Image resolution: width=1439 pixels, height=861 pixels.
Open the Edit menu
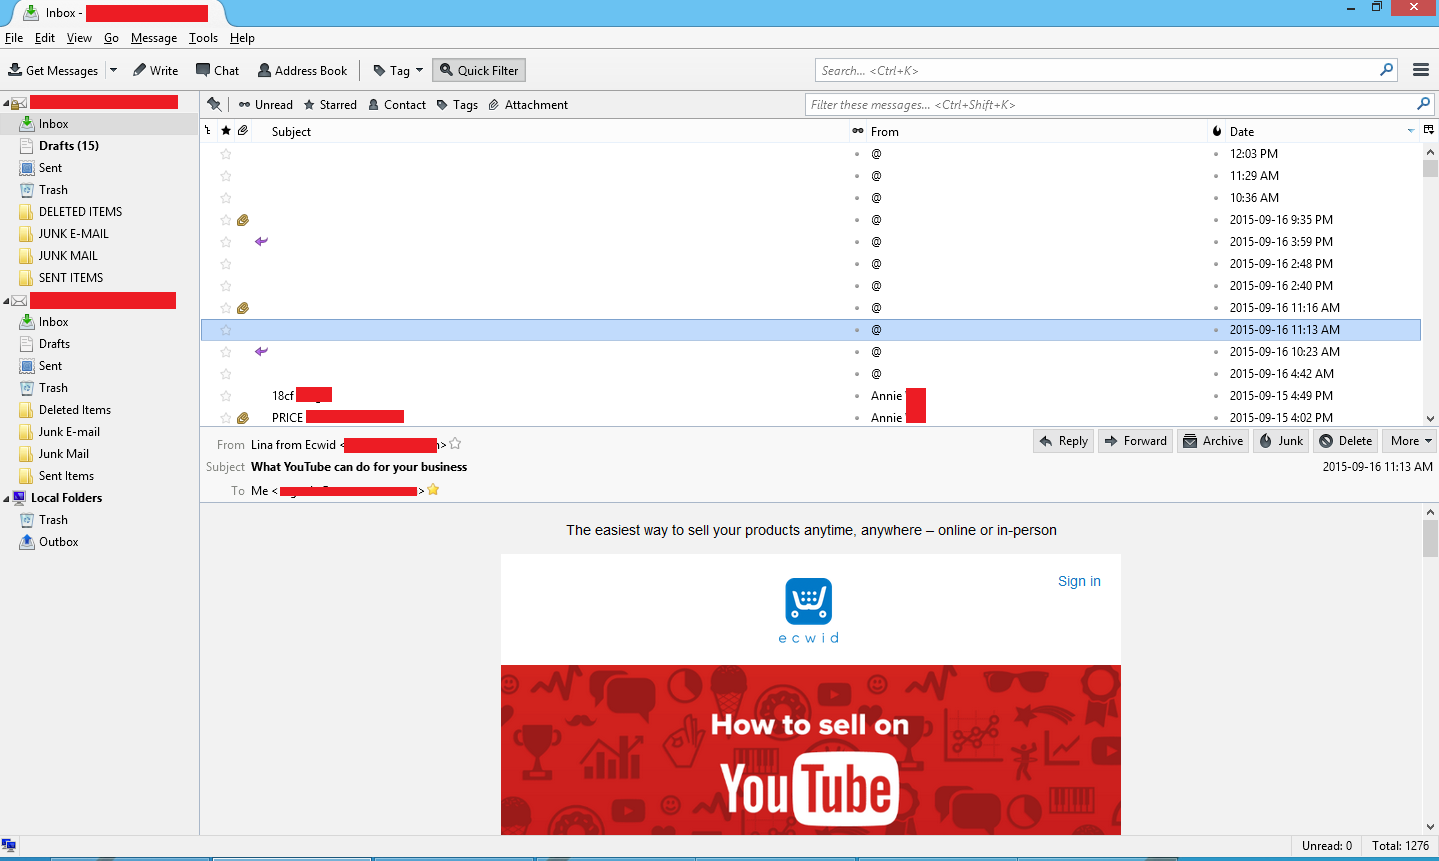tap(45, 38)
